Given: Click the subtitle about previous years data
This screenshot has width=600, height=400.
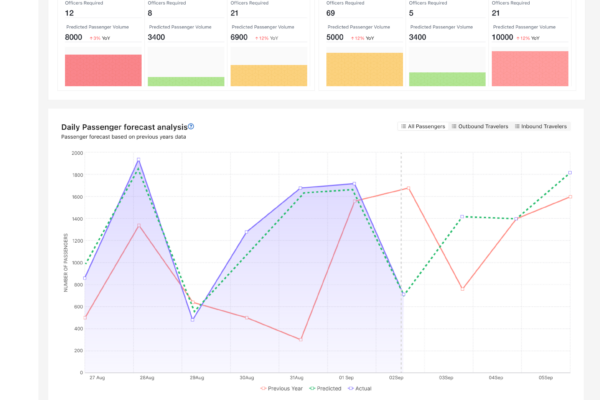Looking at the screenshot, I should (124, 137).
